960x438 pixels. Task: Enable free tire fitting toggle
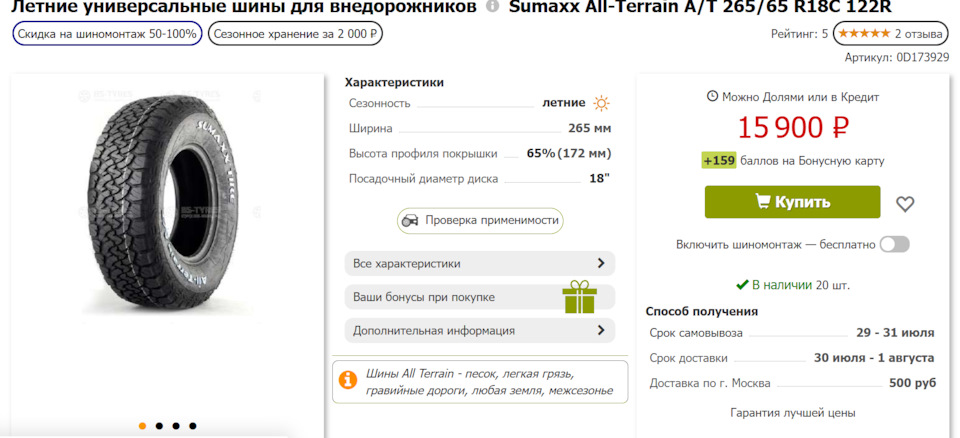coord(894,244)
